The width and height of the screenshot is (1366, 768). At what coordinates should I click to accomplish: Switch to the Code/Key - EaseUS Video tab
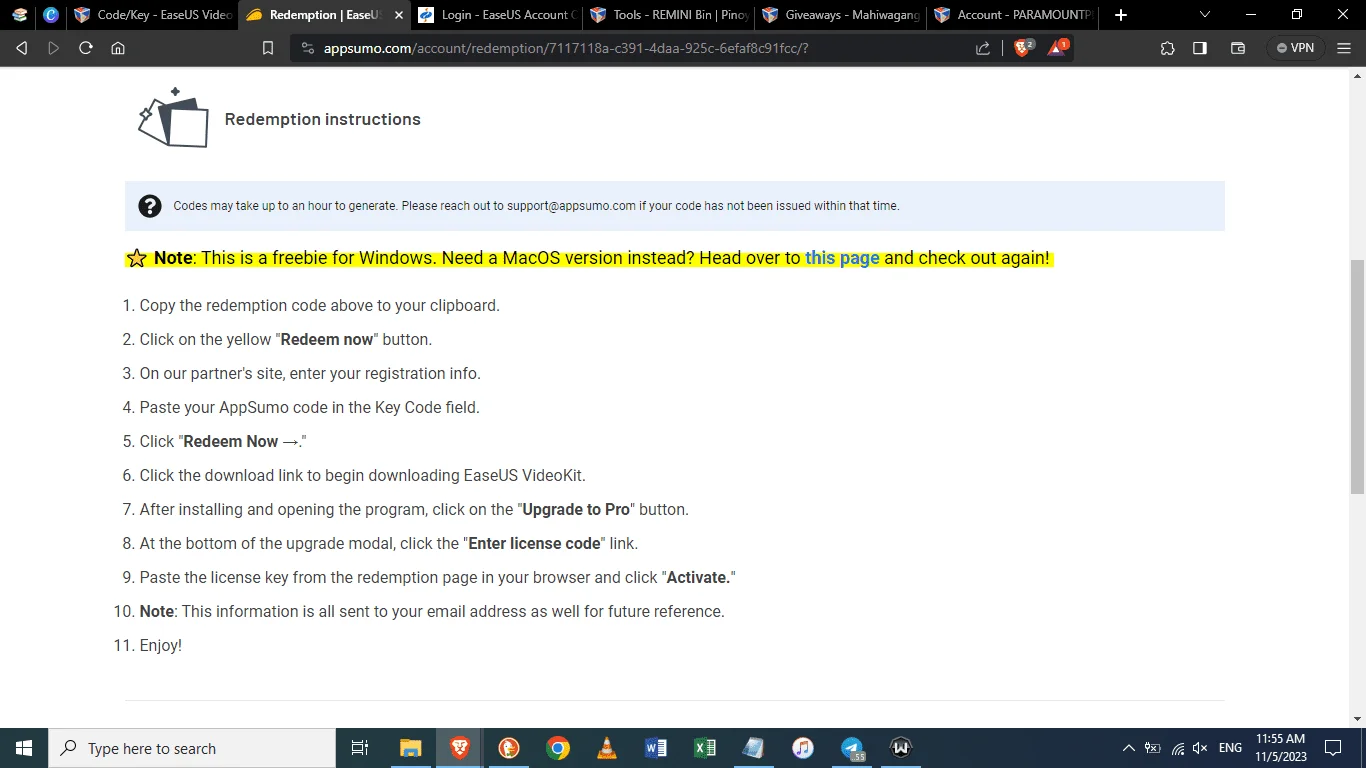(154, 15)
